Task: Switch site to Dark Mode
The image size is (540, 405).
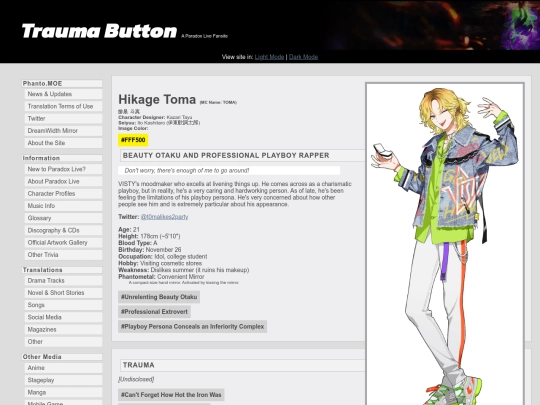Action: click(x=303, y=57)
